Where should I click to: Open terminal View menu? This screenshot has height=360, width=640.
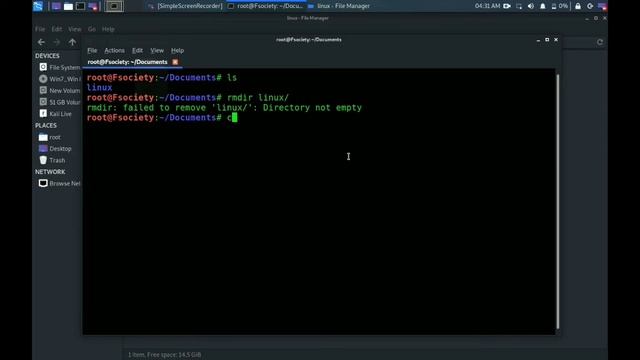click(157, 51)
